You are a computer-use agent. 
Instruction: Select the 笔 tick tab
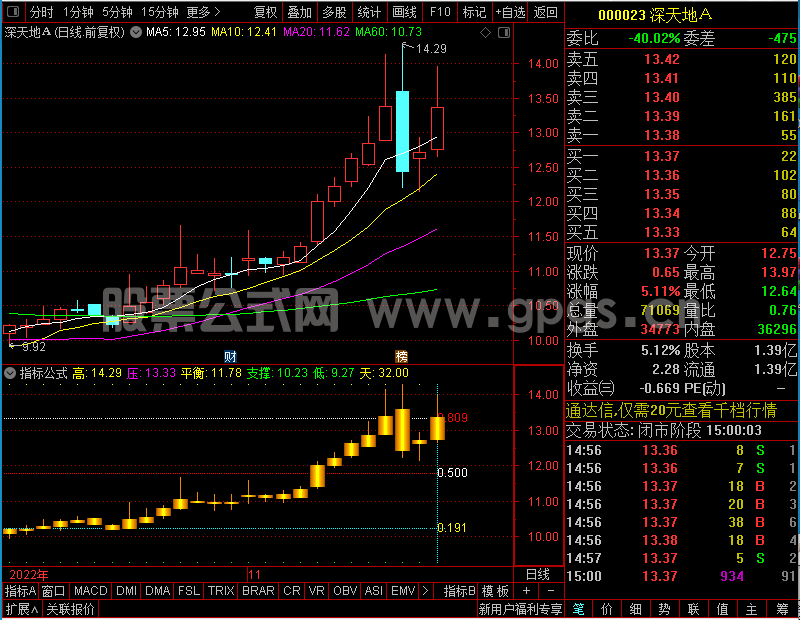pyautogui.click(x=579, y=609)
